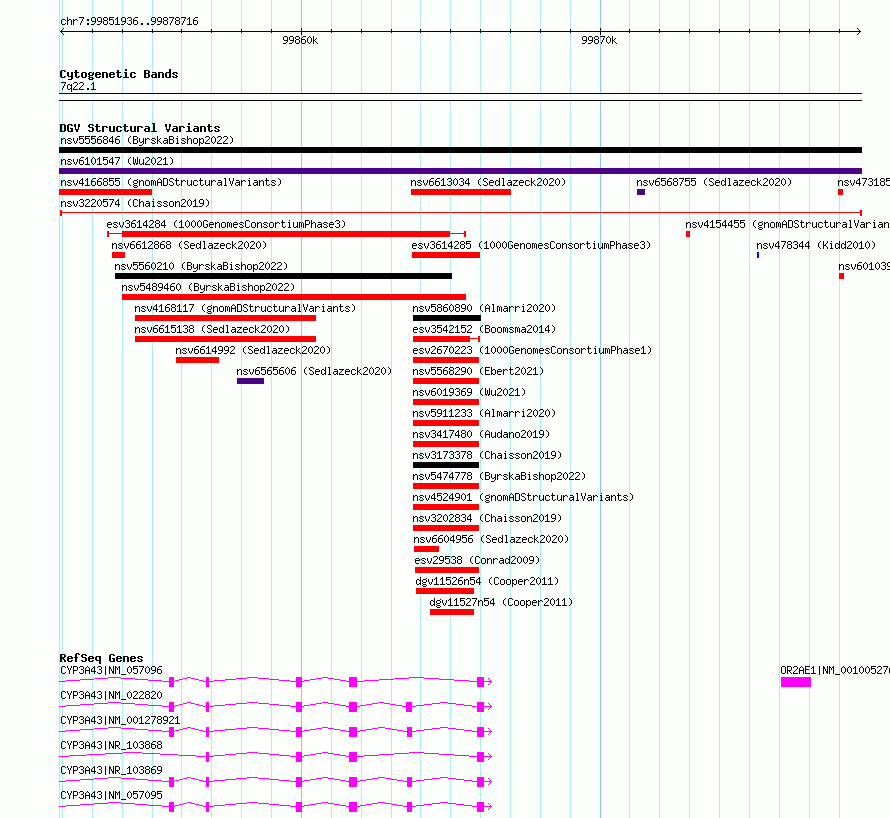Click the red bar under dgv11527n54
This screenshot has height=818, width=890.
[x=452, y=612]
